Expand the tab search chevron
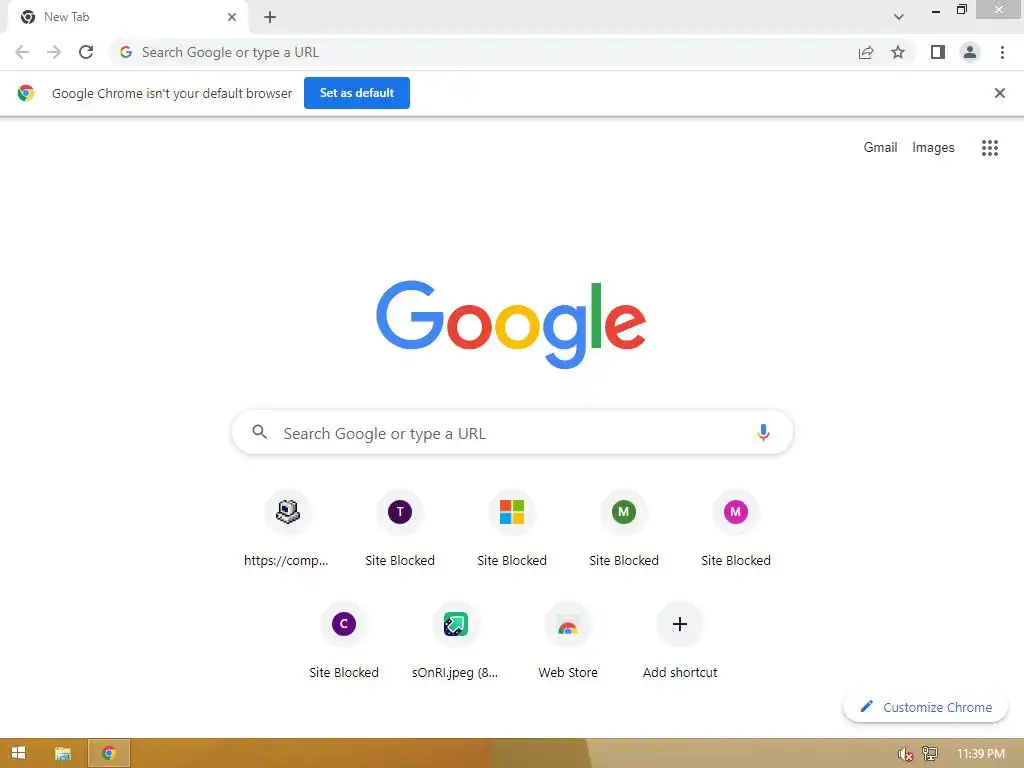The height and width of the screenshot is (768, 1024). [899, 17]
